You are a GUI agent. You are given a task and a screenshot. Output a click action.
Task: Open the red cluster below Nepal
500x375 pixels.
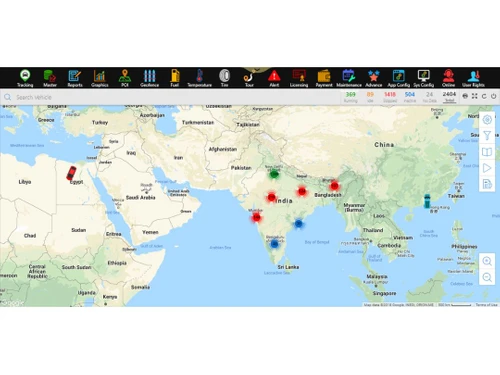pyautogui.click(x=302, y=191)
